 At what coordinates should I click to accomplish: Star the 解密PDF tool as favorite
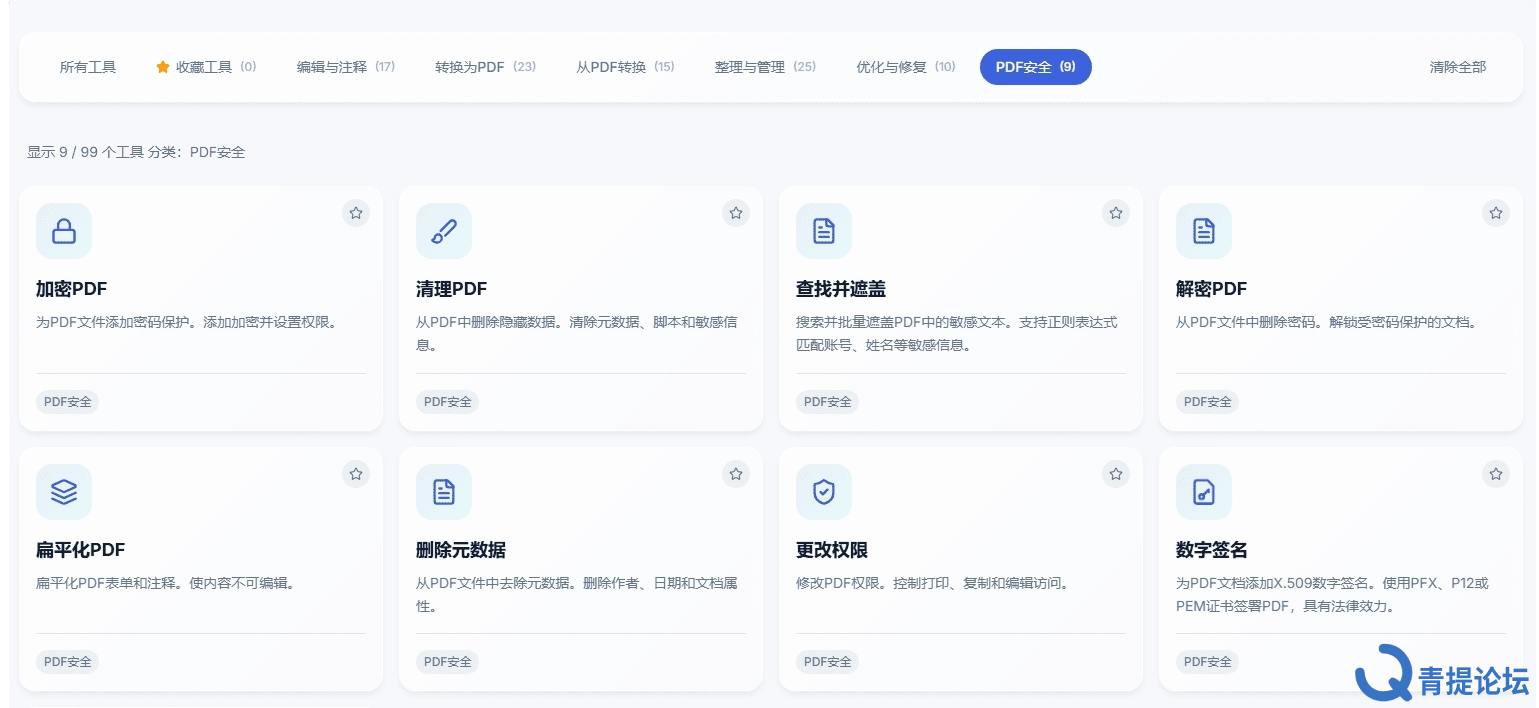(x=1496, y=213)
